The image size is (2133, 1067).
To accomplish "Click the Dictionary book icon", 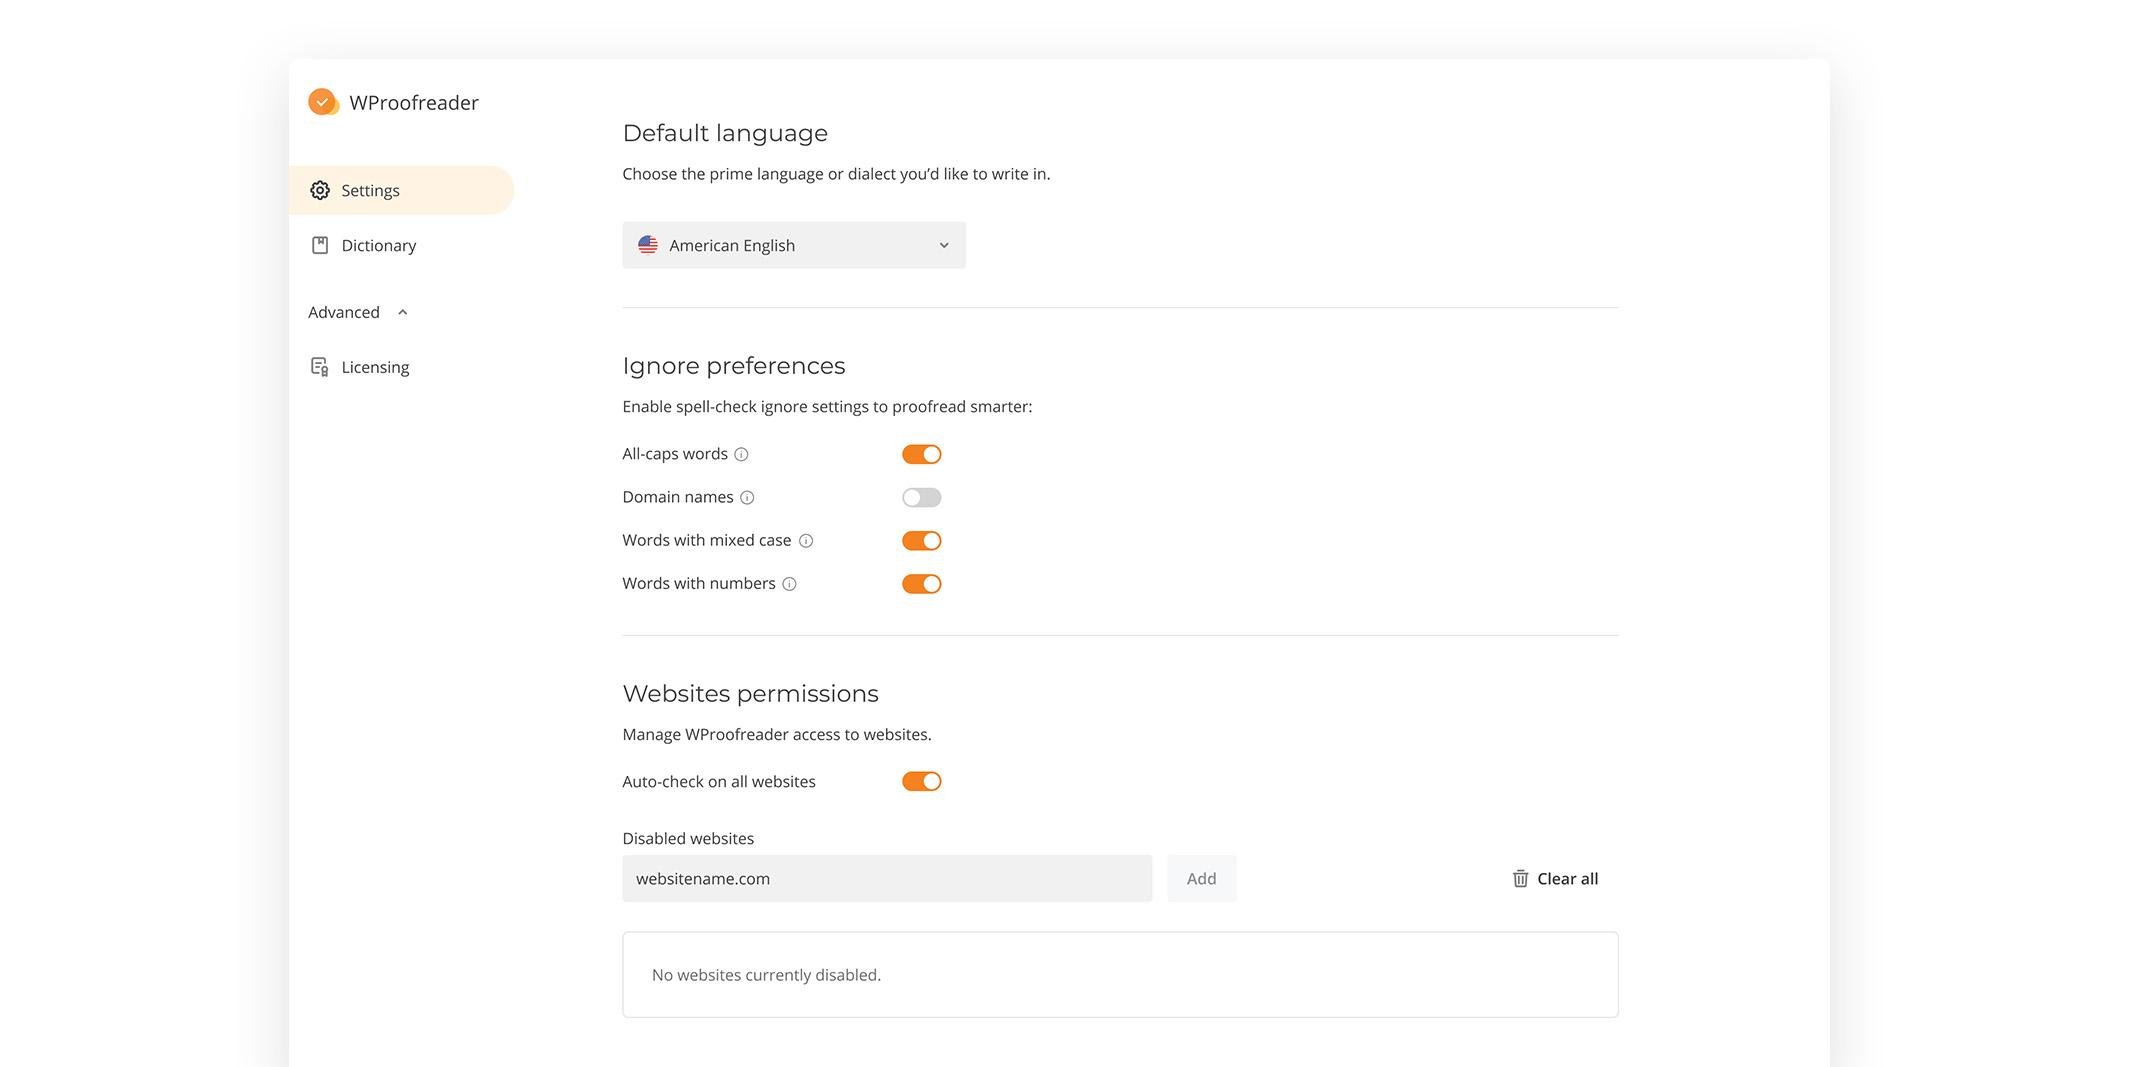I will tap(320, 245).
